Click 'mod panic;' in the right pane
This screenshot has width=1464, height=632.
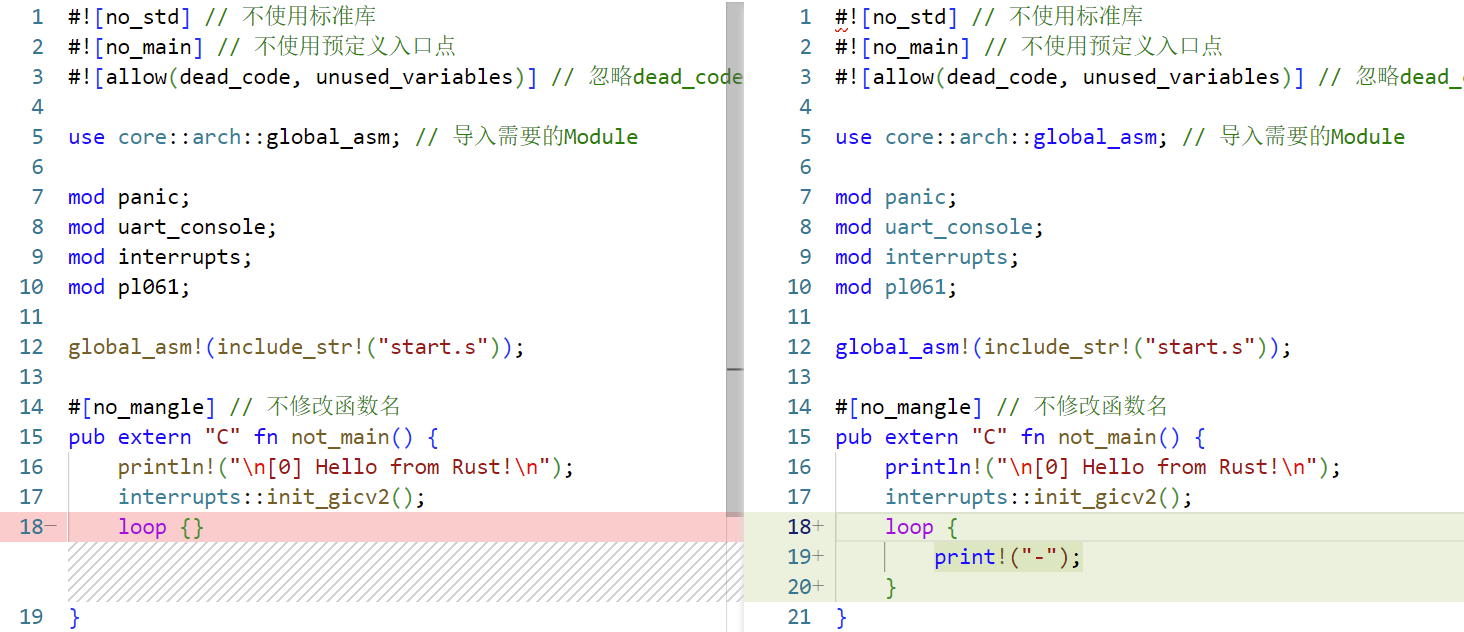click(x=895, y=197)
